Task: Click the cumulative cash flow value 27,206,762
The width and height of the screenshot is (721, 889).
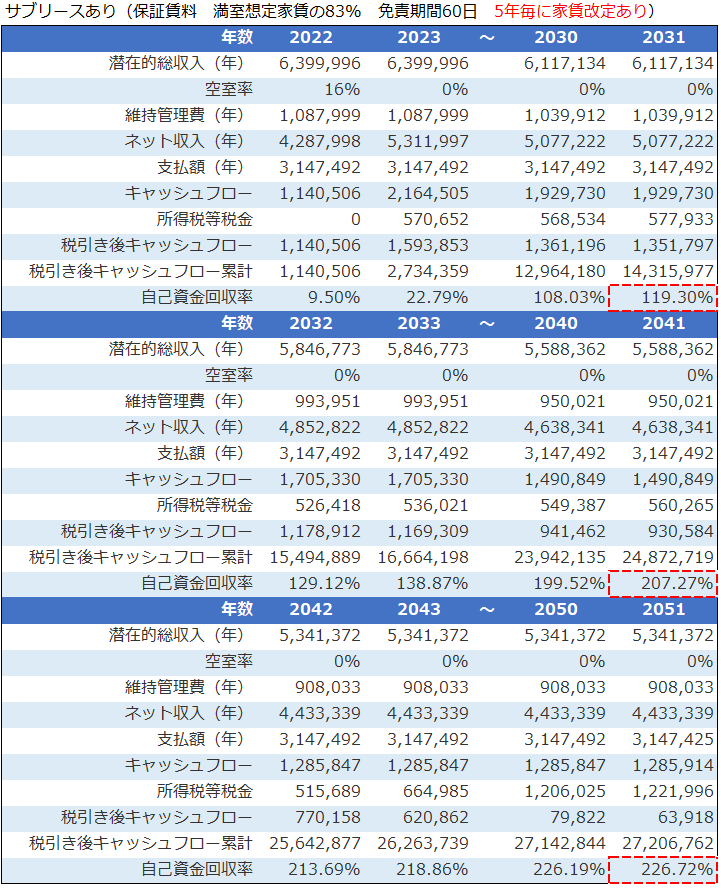Action: click(x=665, y=843)
